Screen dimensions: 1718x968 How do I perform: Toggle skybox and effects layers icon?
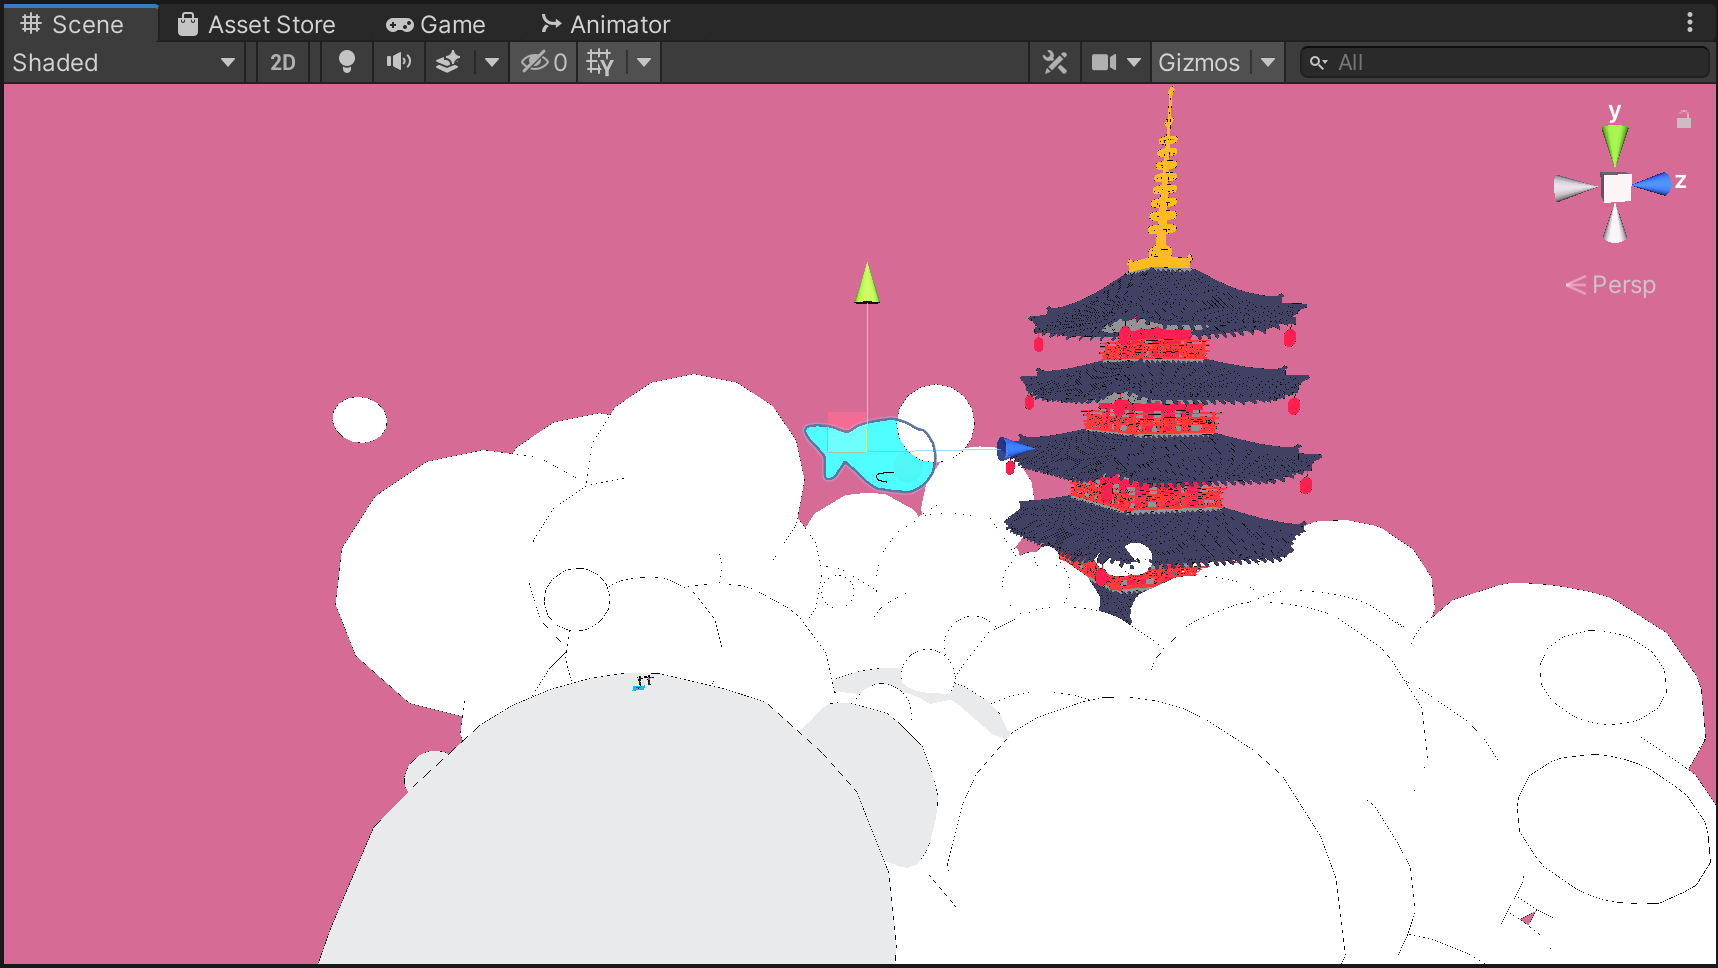(448, 62)
